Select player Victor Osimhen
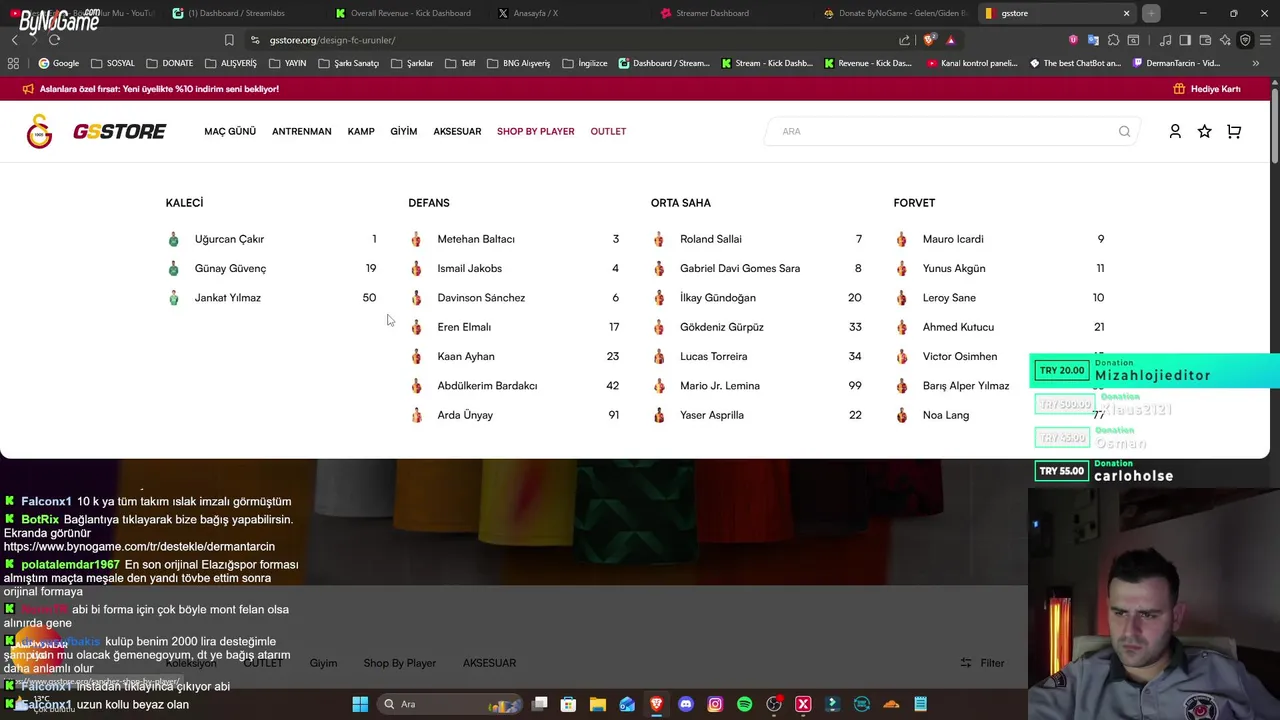1280x720 pixels. (959, 356)
